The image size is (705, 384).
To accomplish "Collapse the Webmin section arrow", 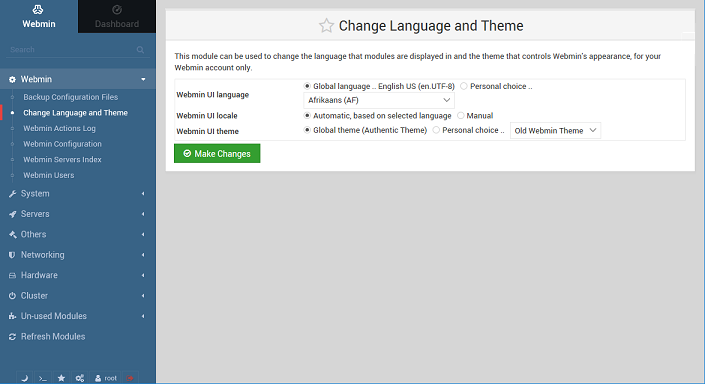I will [143, 79].
